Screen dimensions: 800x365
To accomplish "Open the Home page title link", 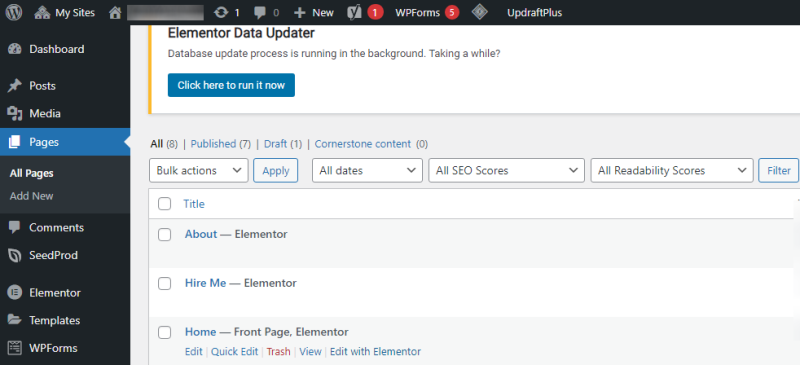I will point(201,332).
